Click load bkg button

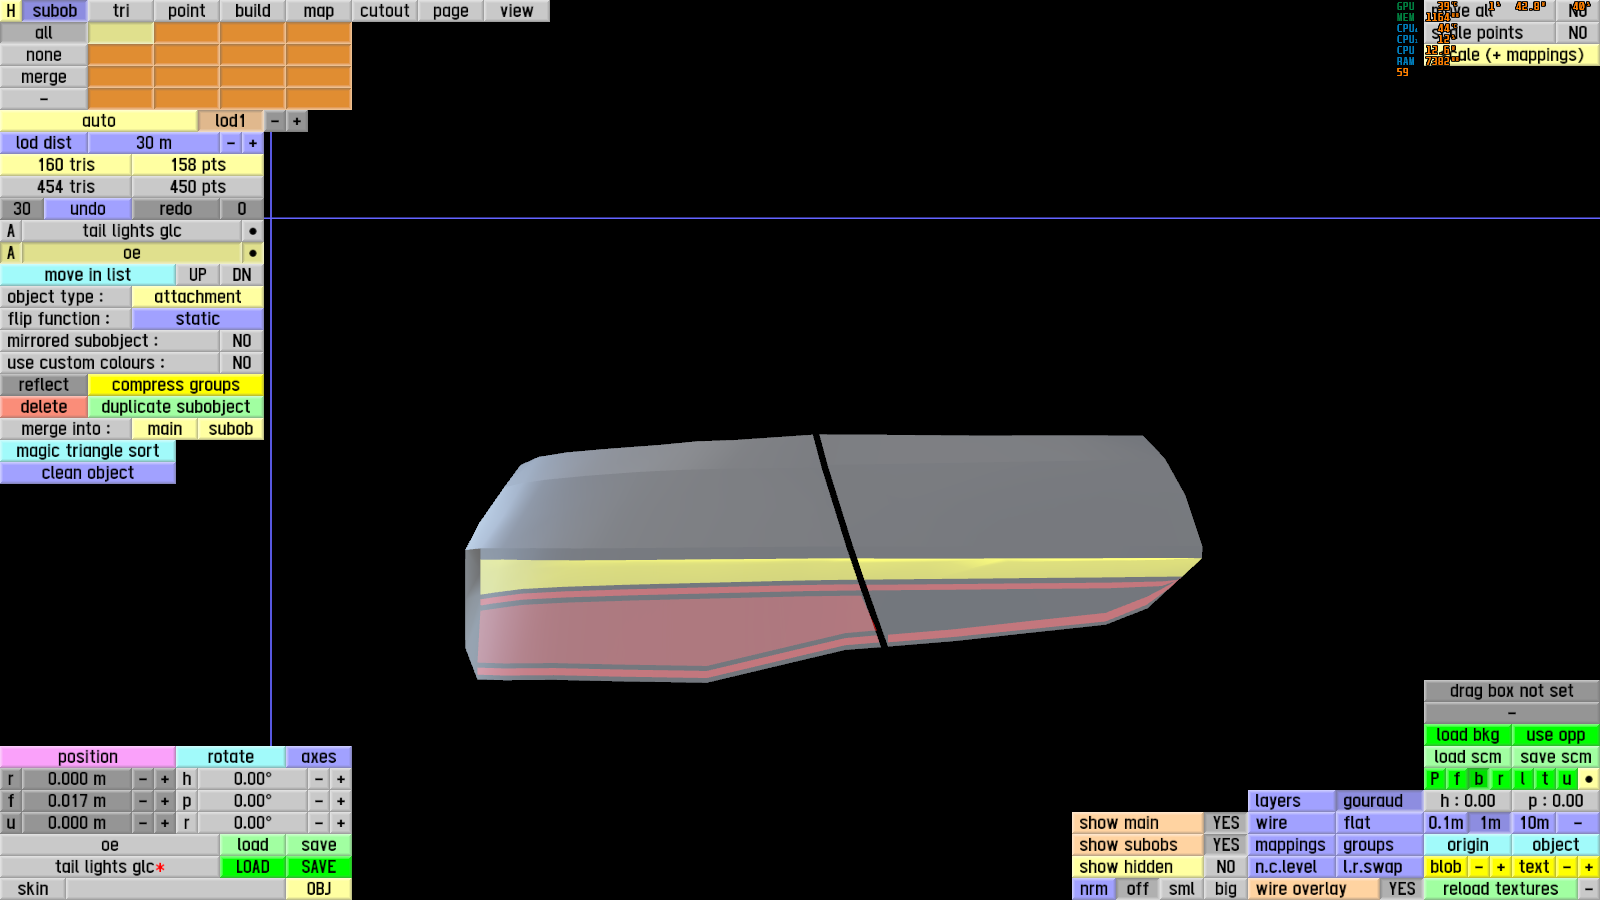[1468, 735]
